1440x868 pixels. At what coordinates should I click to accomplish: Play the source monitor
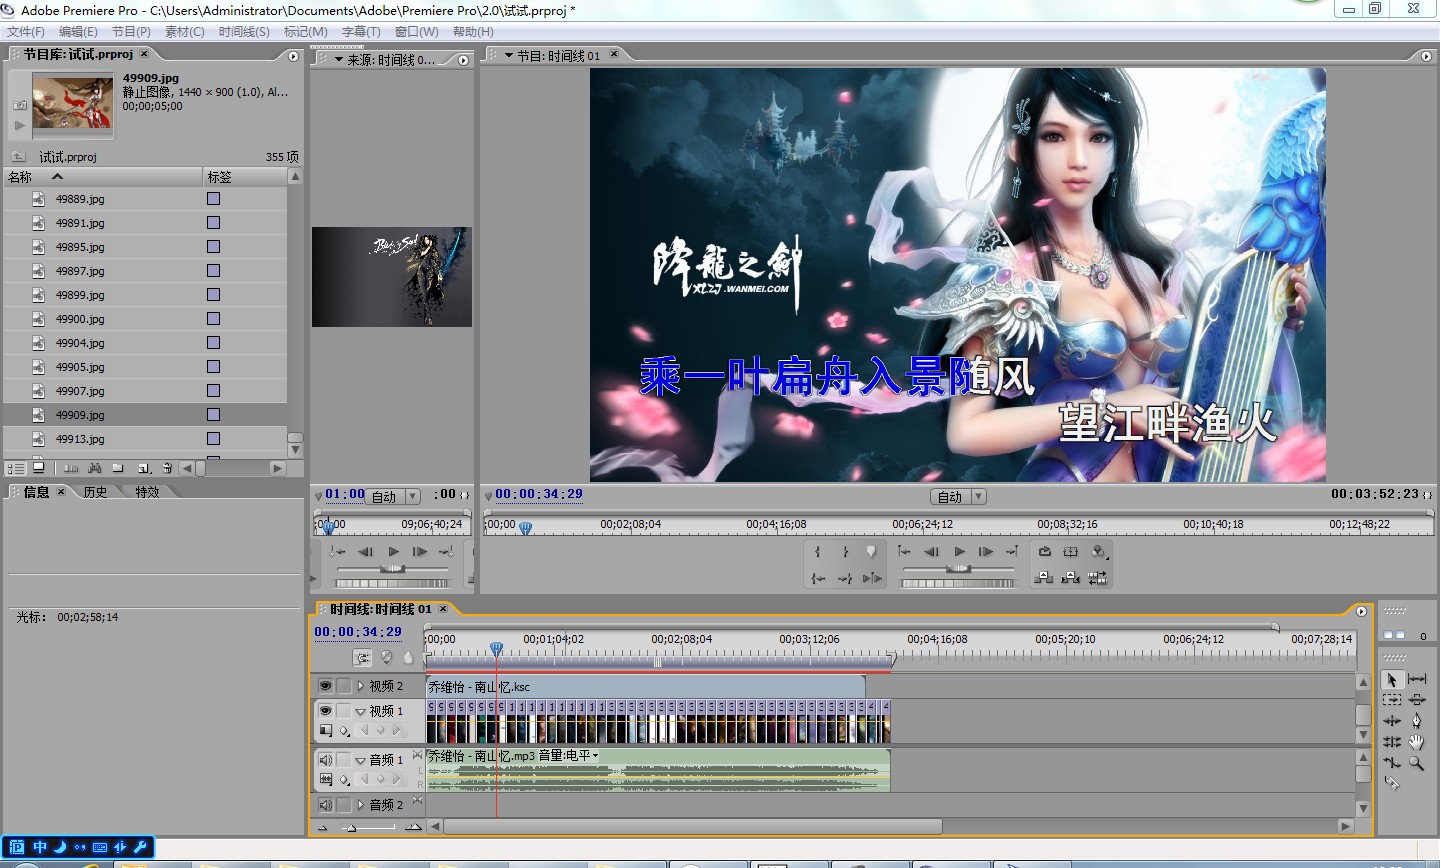pyautogui.click(x=393, y=551)
